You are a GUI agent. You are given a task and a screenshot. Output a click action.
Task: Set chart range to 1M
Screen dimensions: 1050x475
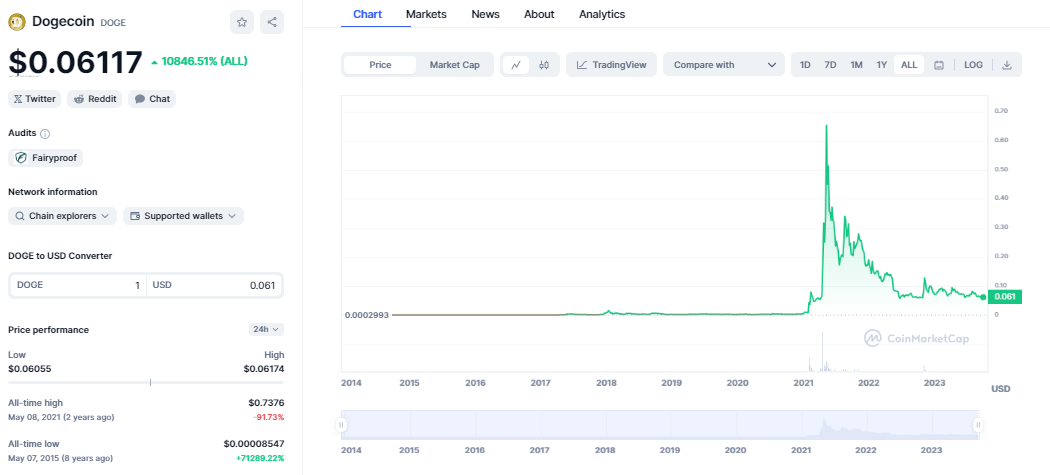856,65
